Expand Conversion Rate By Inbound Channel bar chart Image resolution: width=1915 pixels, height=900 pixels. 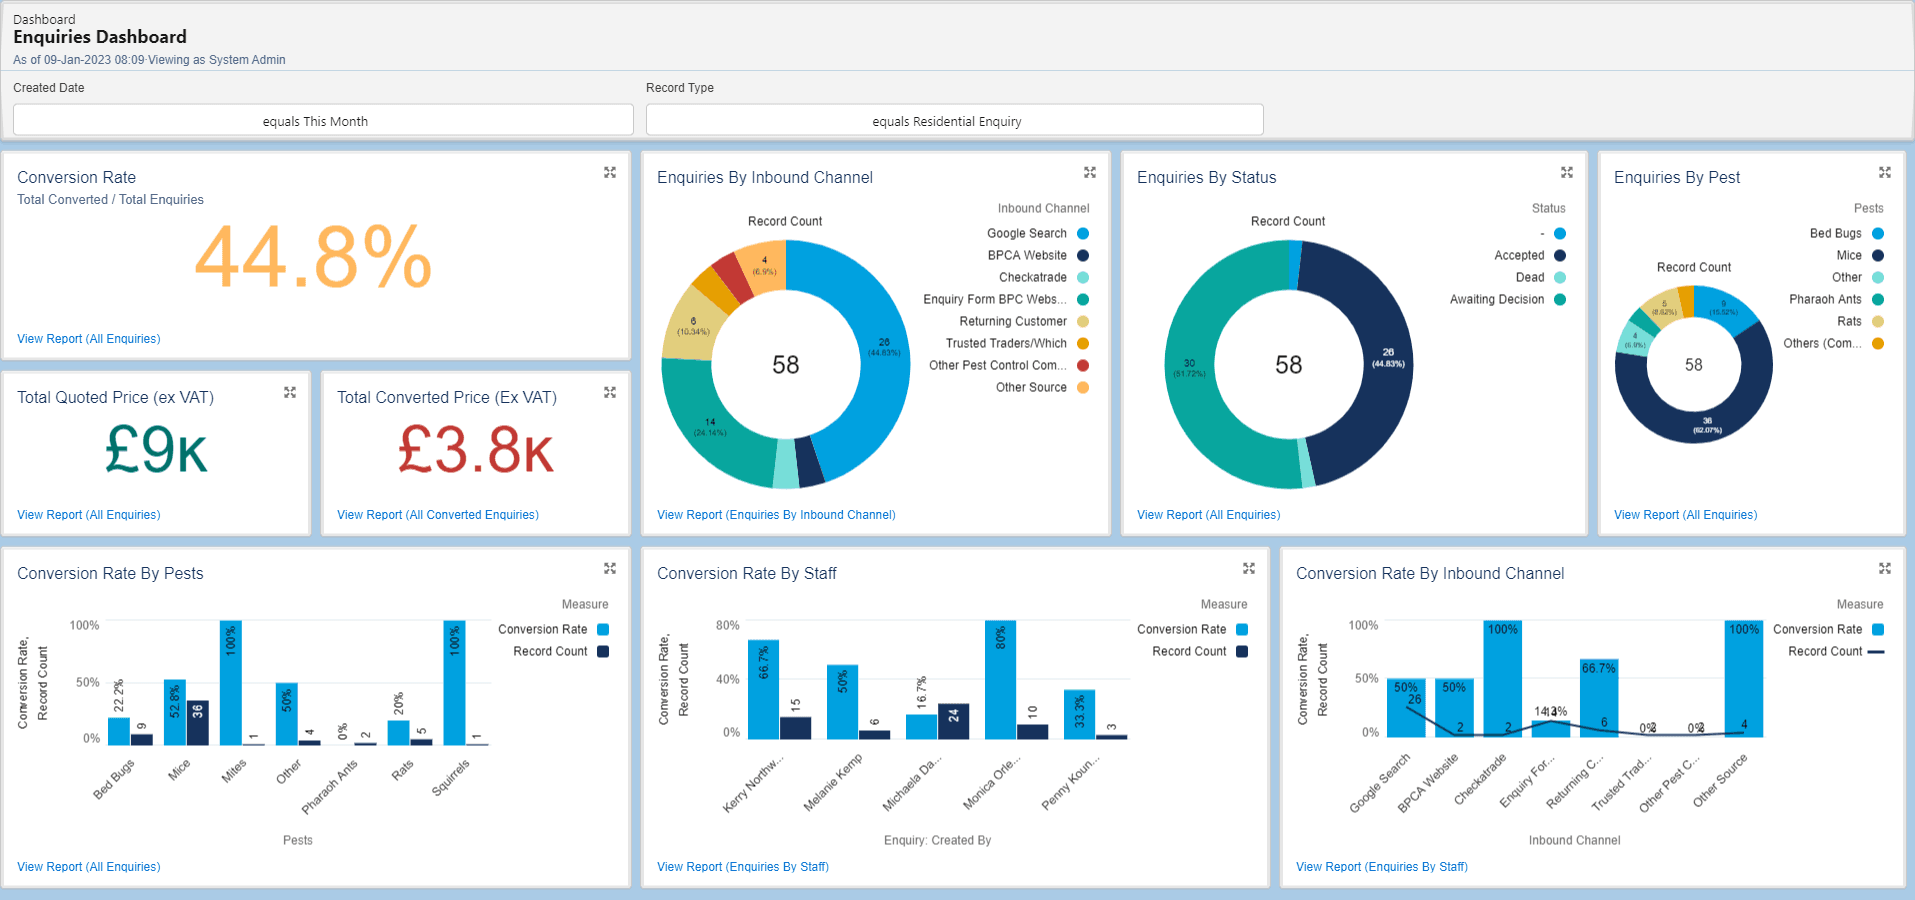(1885, 569)
